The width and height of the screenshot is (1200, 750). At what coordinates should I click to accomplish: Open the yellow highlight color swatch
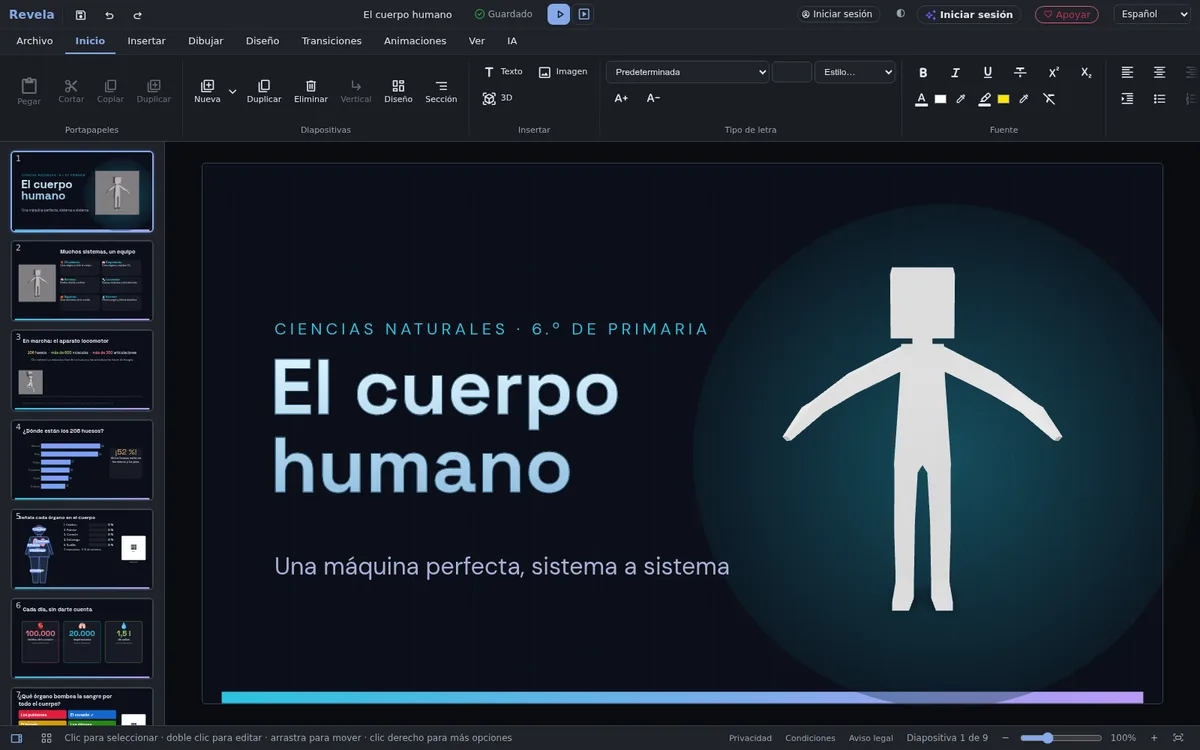coord(1004,99)
